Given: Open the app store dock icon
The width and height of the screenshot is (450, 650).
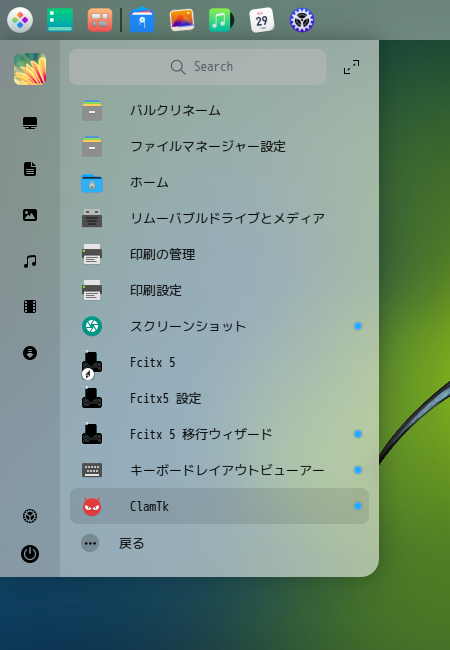Looking at the screenshot, I should 142,20.
